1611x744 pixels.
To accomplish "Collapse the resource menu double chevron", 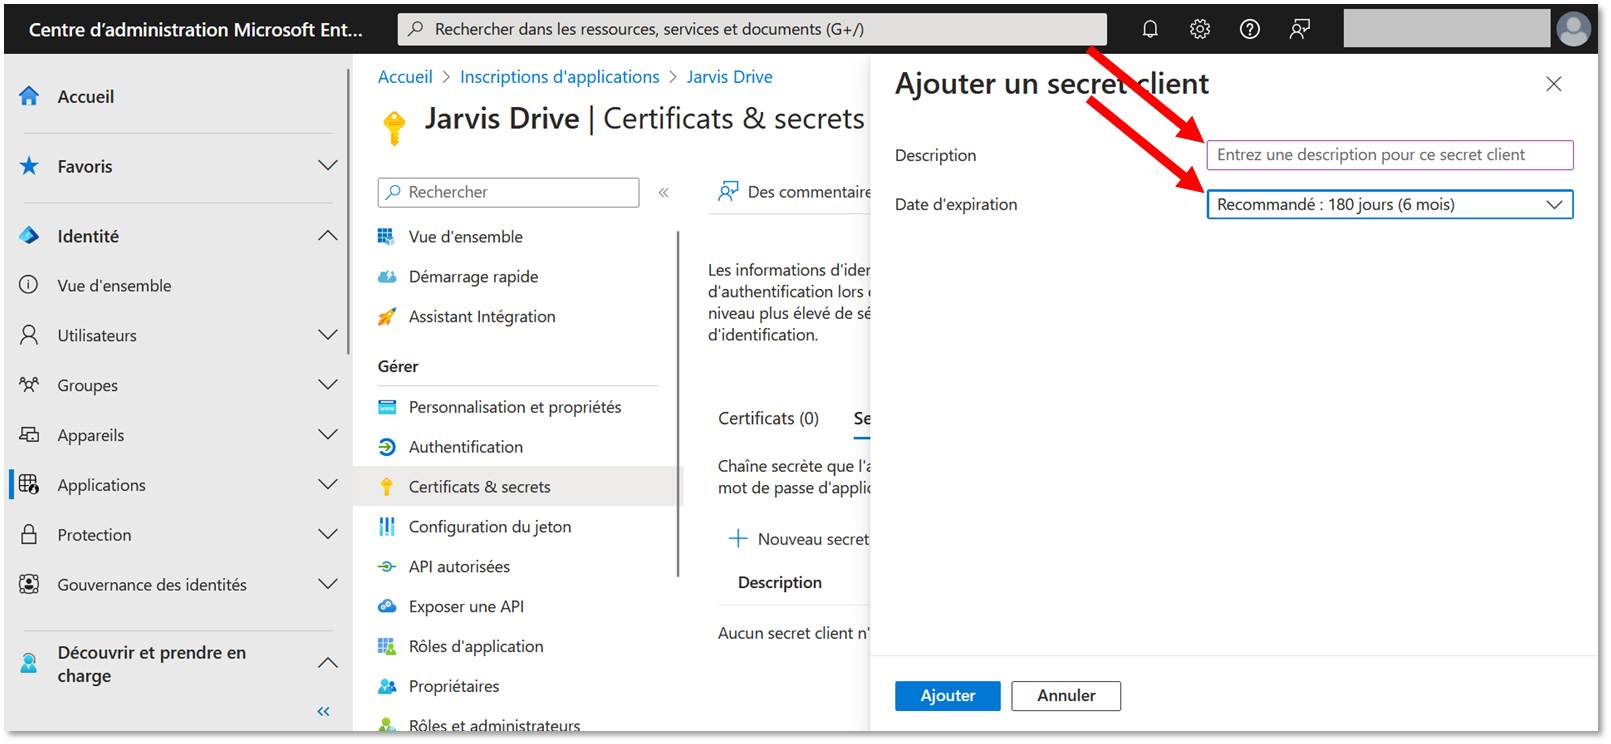I will 663,192.
